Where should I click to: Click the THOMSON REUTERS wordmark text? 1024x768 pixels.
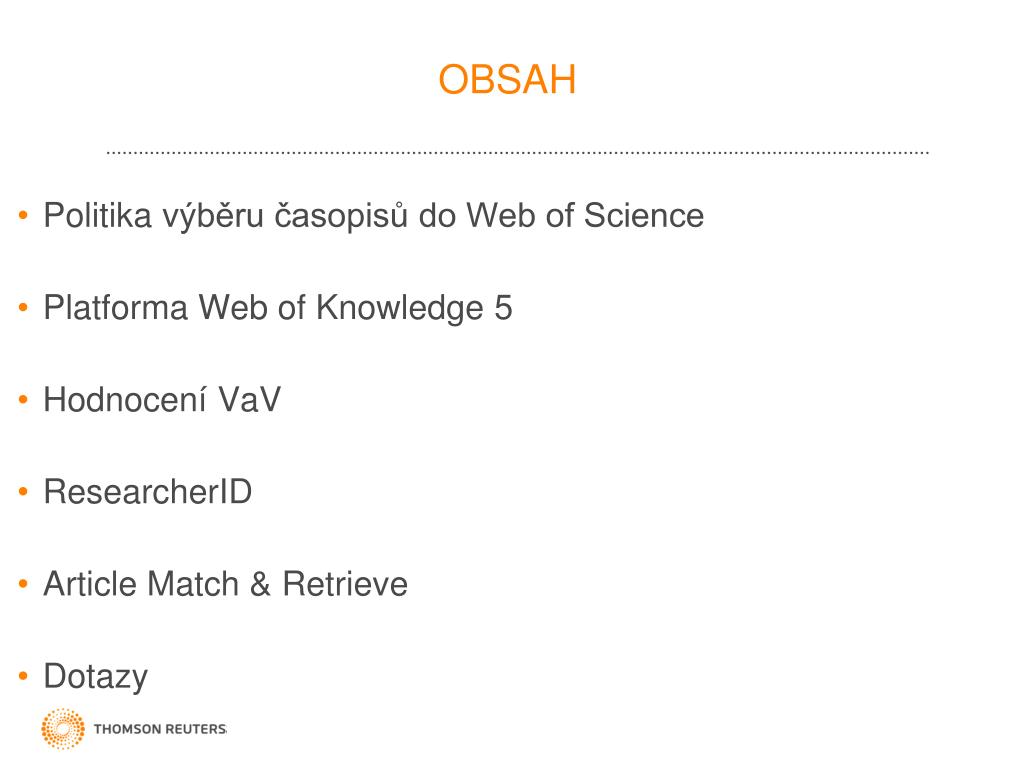tap(160, 729)
